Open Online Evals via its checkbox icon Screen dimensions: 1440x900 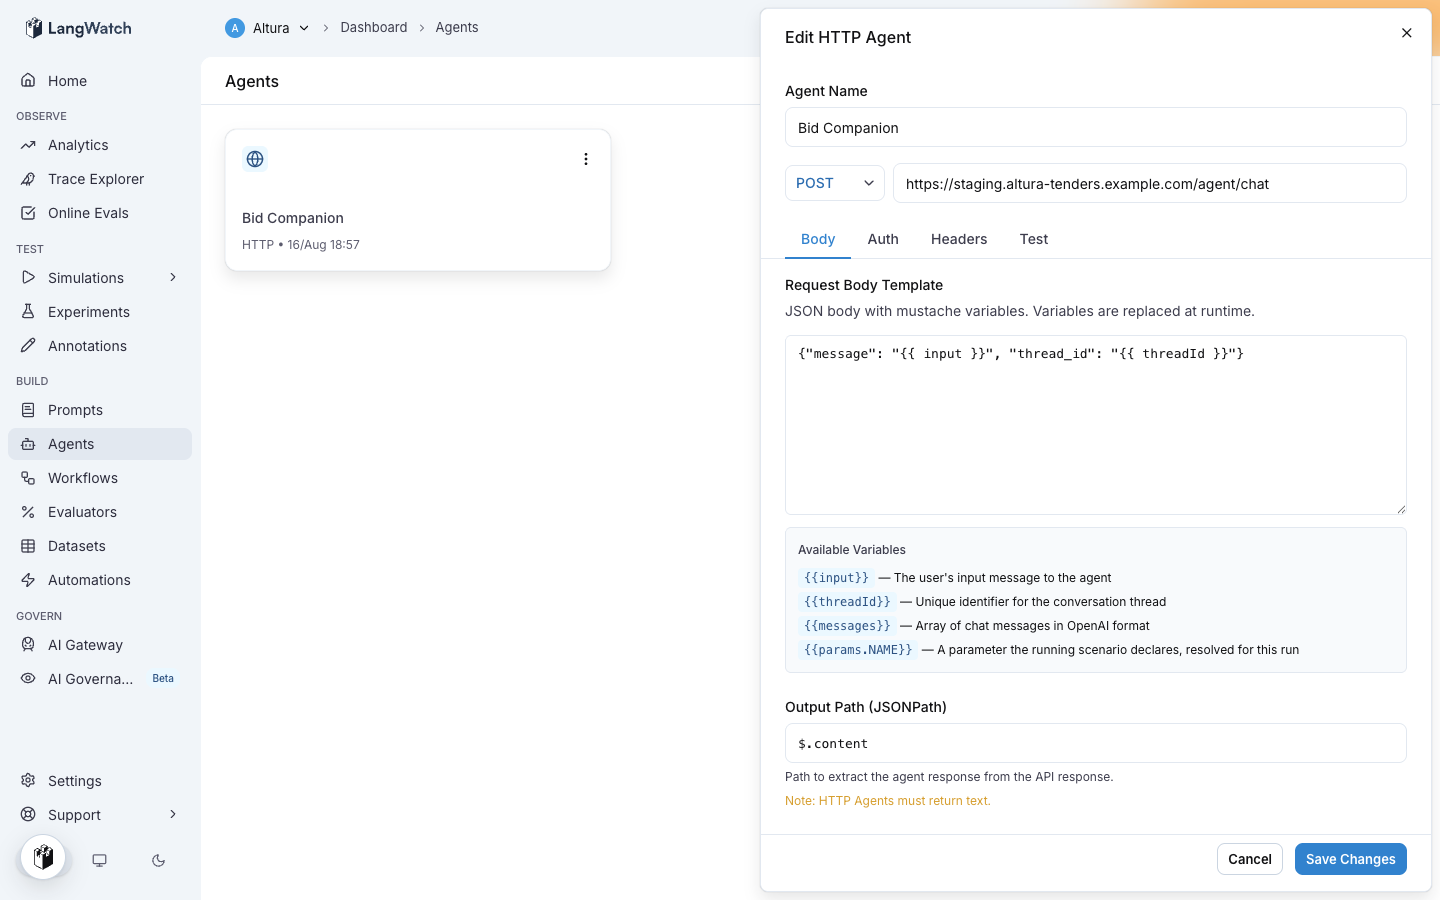coord(28,213)
